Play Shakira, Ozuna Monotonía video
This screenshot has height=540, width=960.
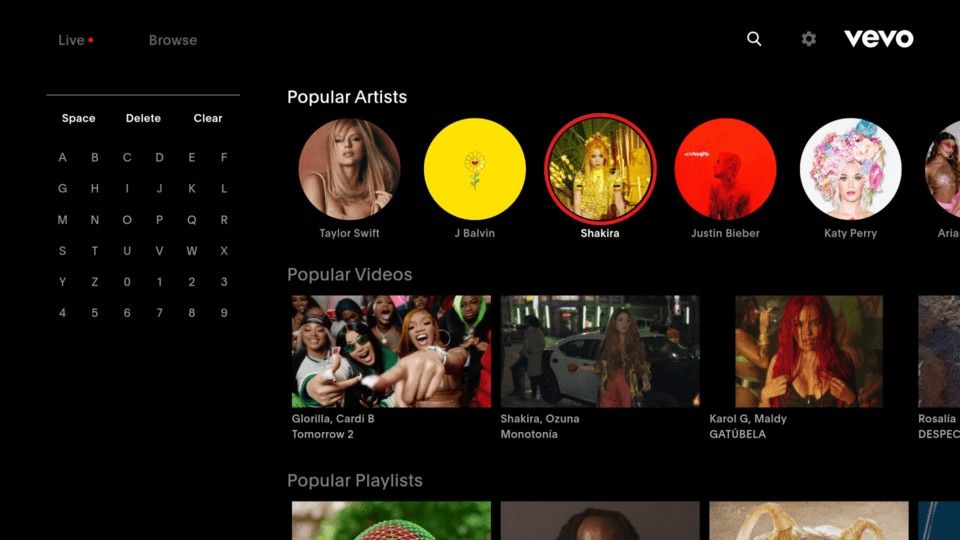pos(600,351)
